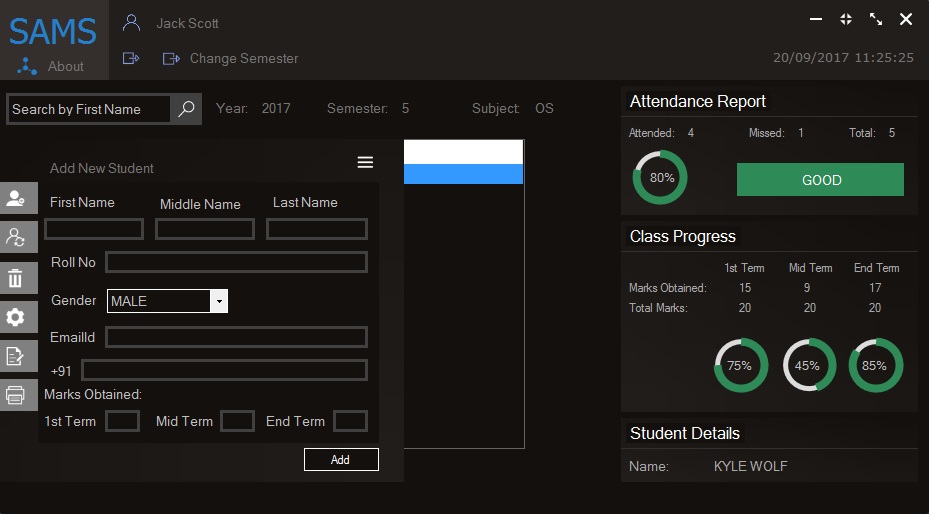Open settings gear in sidebar
The width and height of the screenshot is (929, 514).
tap(17, 317)
